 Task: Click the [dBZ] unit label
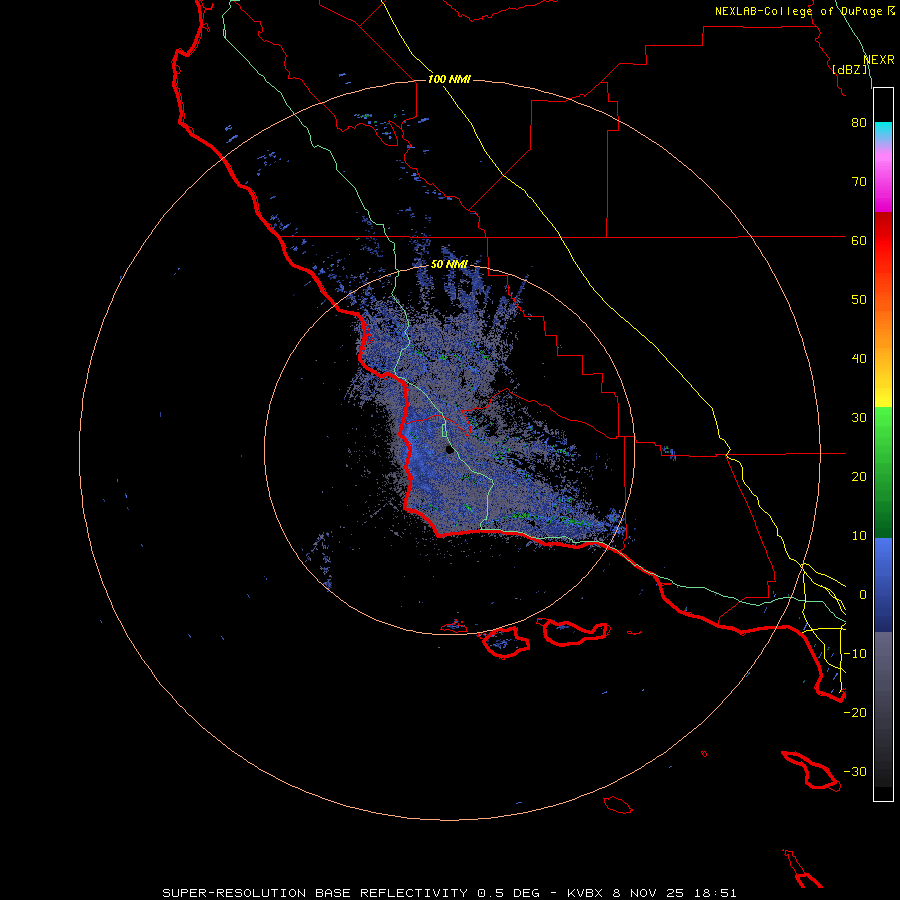[x=849, y=69]
